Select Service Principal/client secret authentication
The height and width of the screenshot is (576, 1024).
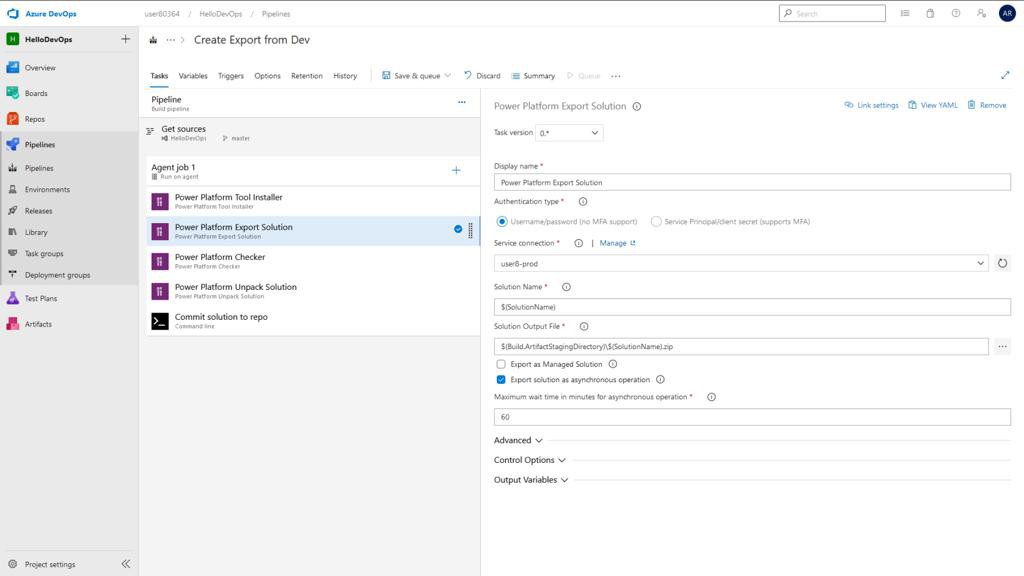point(656,221)
